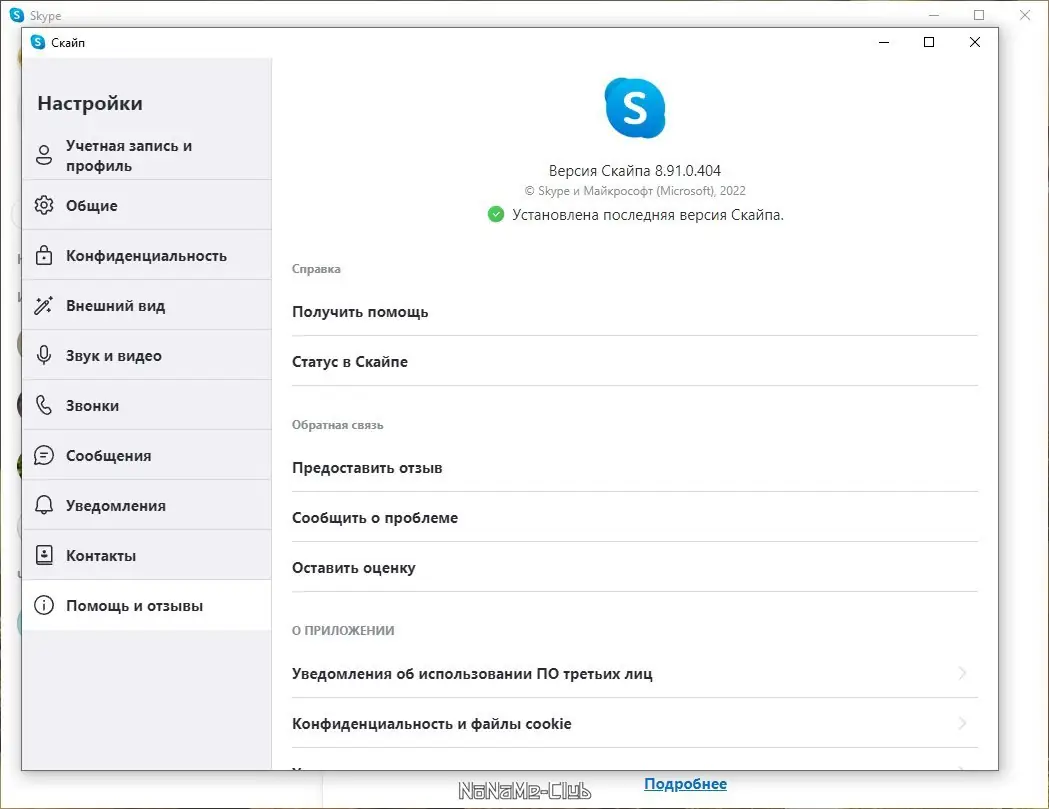
Task: Click the microphone icon for Звук и видео
Action: (x=43, y=355)
